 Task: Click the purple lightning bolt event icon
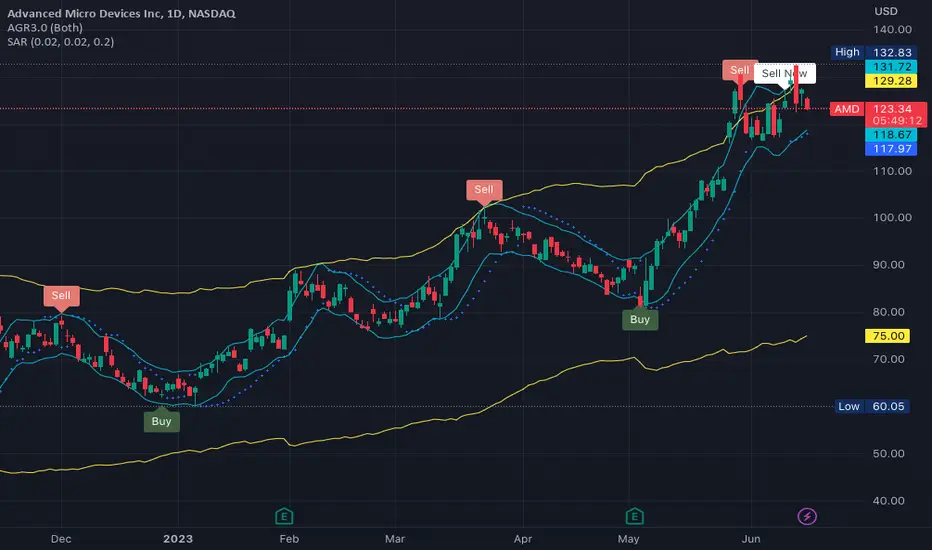pos(807,516)
